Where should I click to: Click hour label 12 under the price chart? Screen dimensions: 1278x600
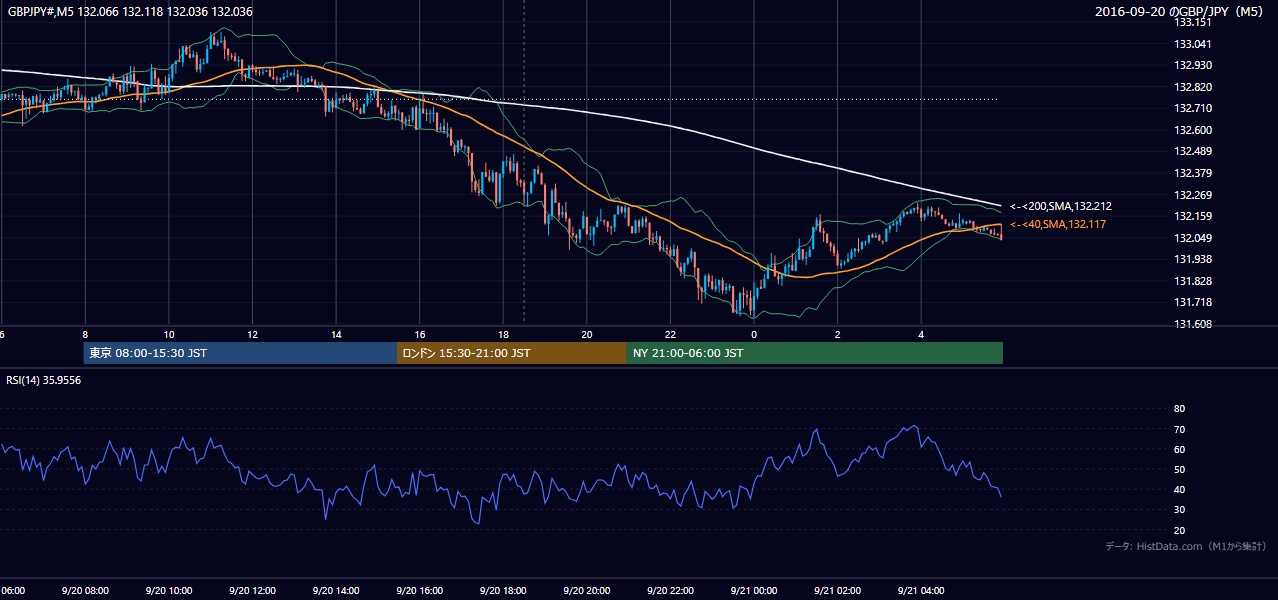pyautogui.click(x=252, y=335)
